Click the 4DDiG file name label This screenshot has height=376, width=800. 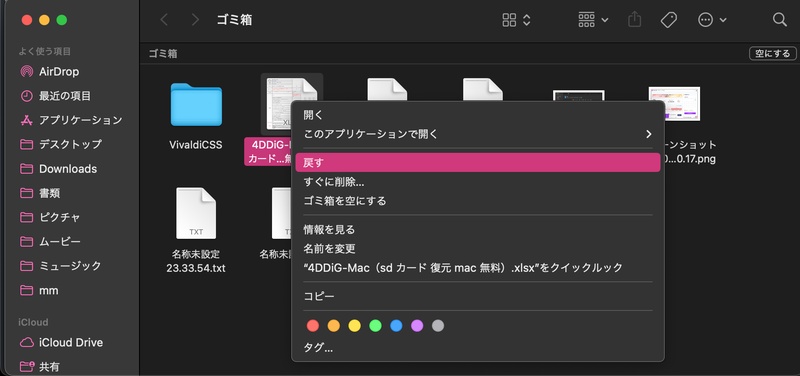[269, 152]
